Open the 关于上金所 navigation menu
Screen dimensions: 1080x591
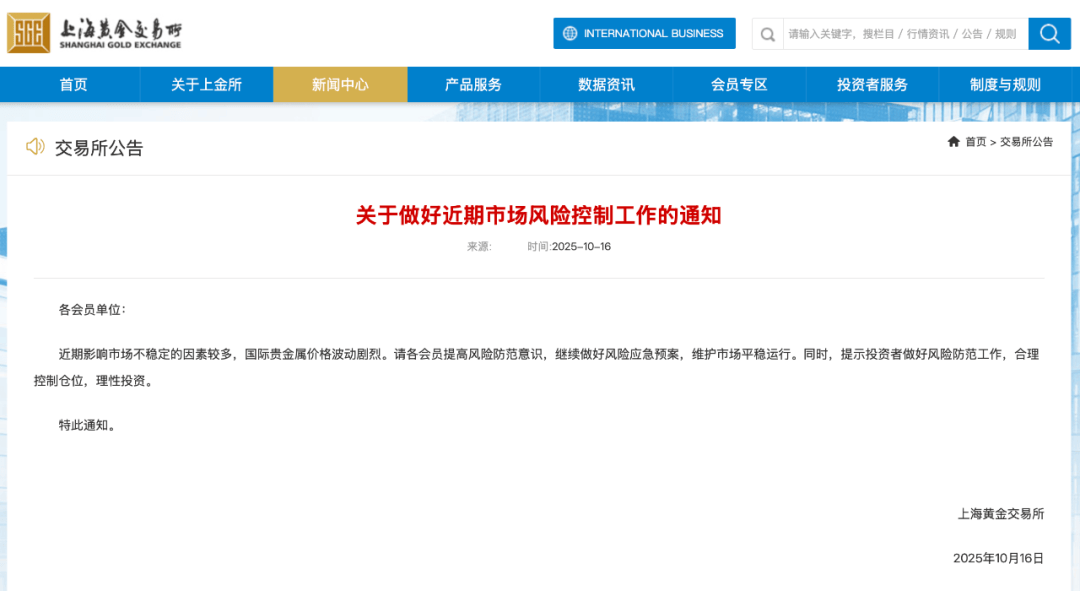[x=206, y=85]
